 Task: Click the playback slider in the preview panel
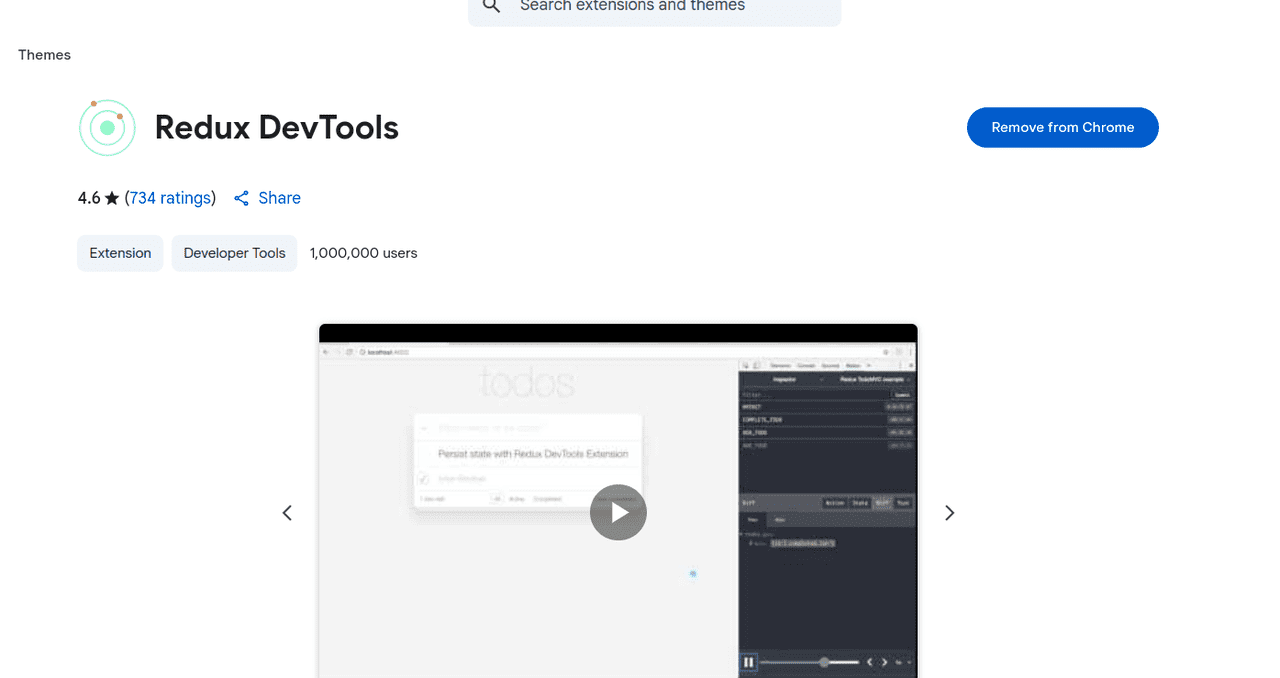pyautogui.click(x=810, y=662)
